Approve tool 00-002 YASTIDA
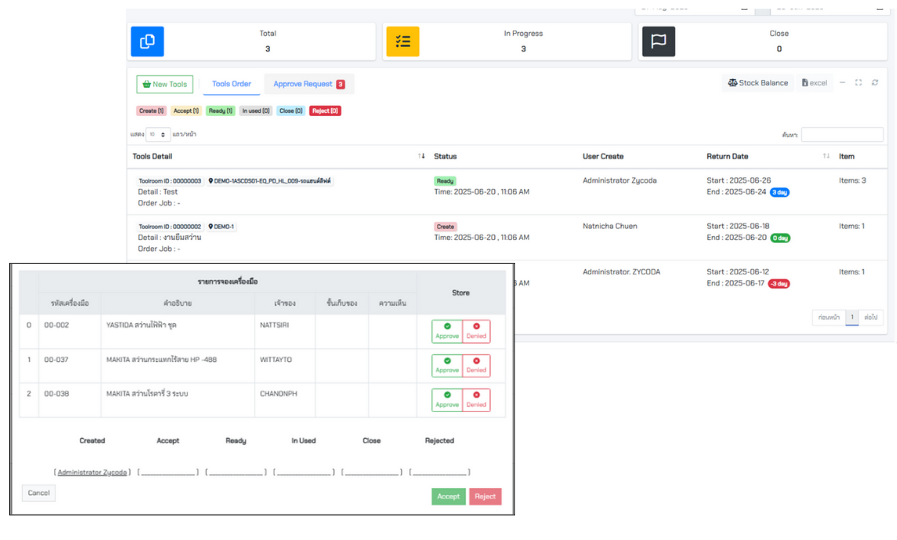Image resolution: width=897 pixels, height=540 pixels. [x=446, y=331]
